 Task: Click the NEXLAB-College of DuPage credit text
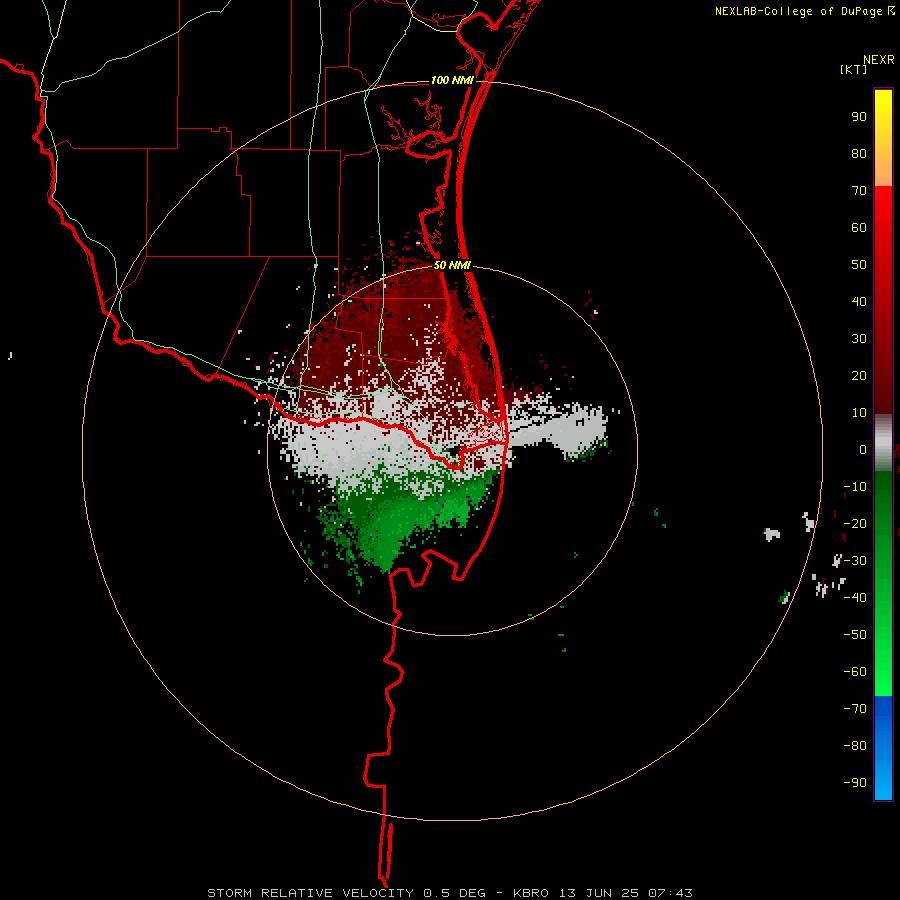click(798, 11)
